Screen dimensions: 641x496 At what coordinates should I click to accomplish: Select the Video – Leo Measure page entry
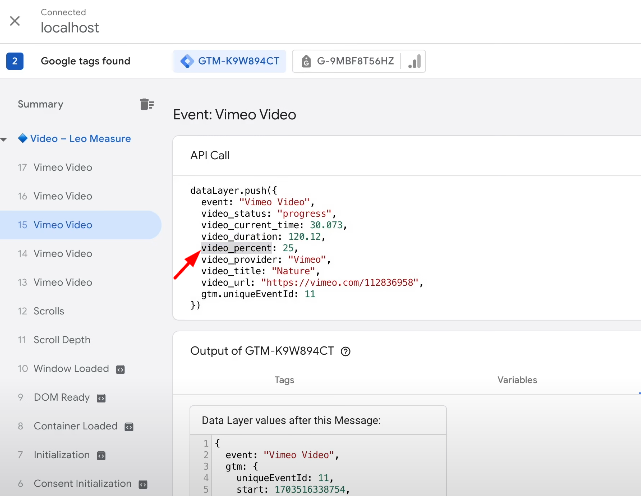80,139
